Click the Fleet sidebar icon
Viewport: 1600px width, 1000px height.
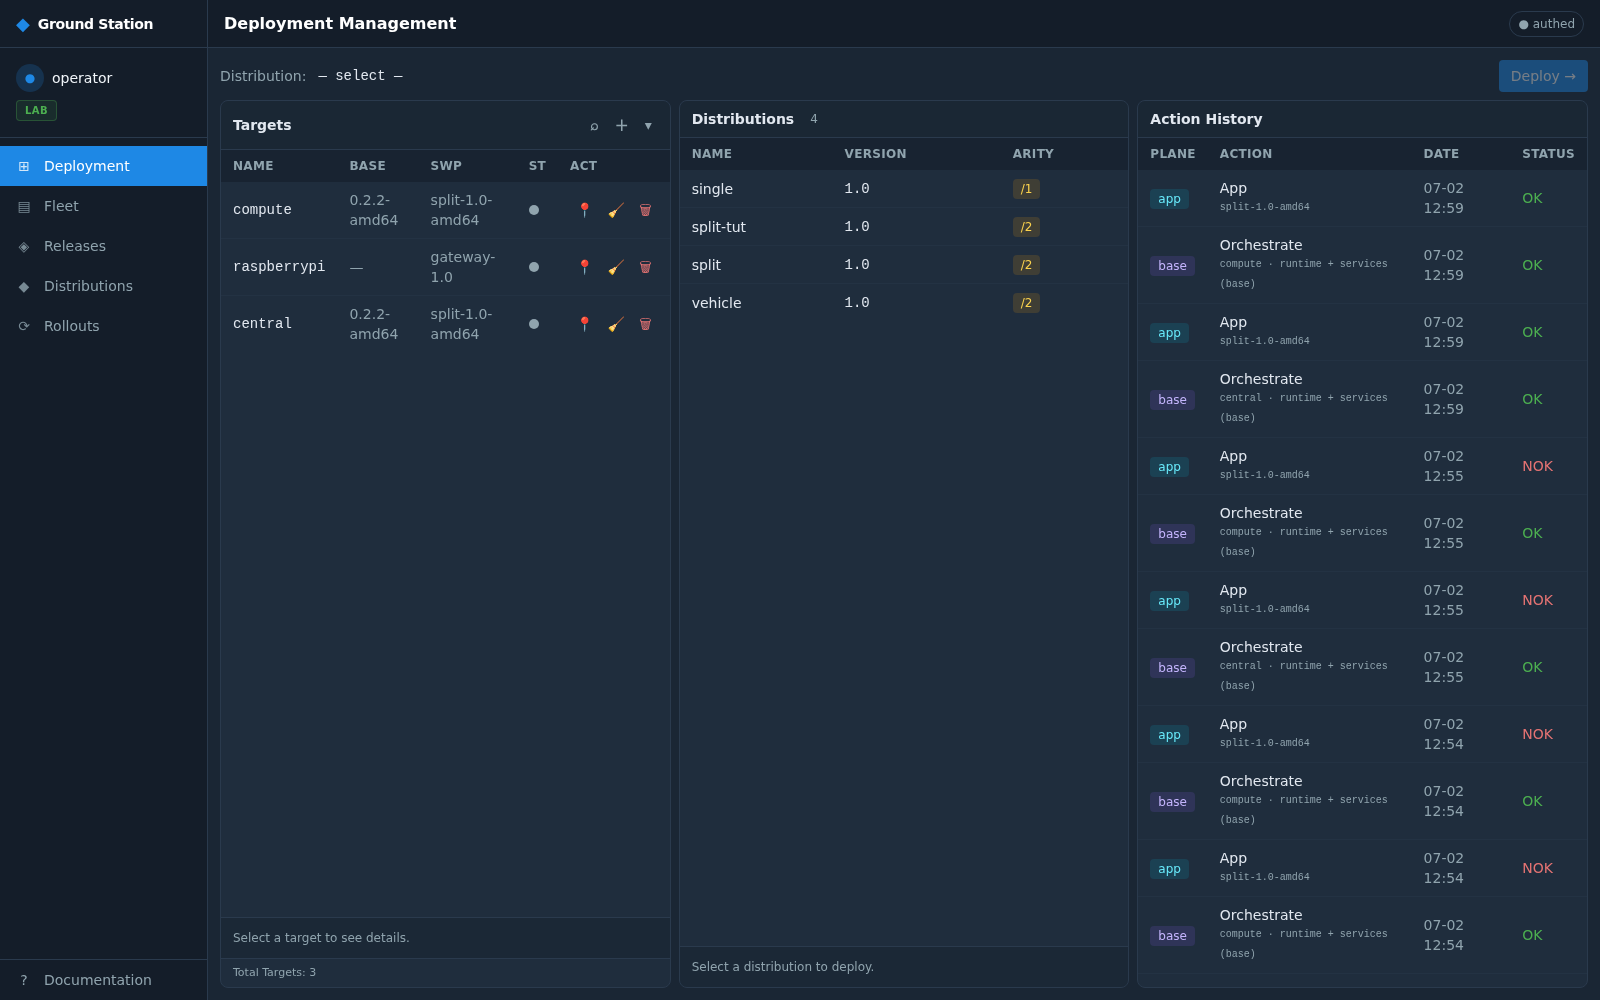pos(24,206)
